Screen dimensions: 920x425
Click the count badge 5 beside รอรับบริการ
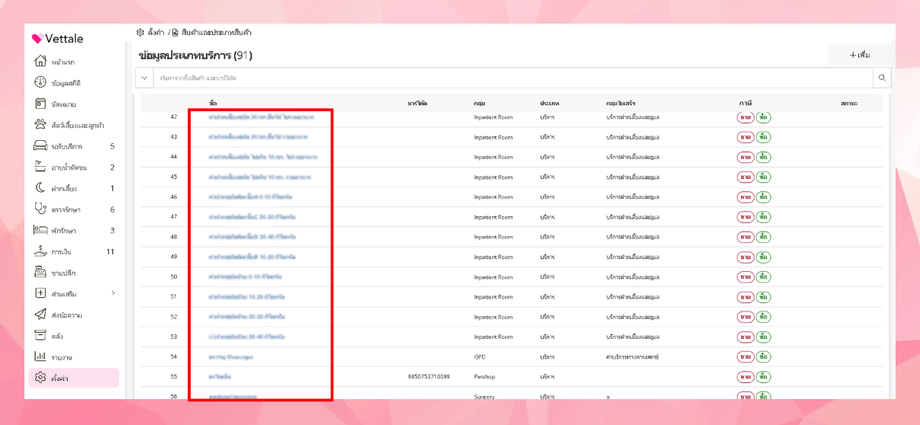point(113,146)
